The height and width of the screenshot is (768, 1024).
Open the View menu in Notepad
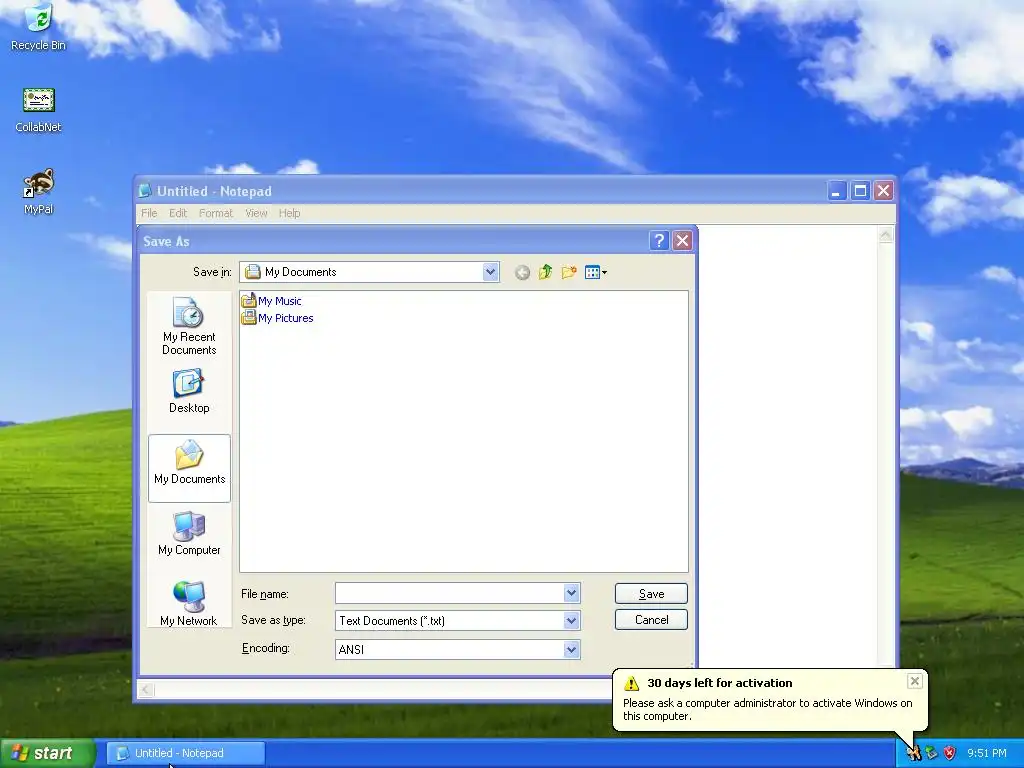click(256, 213)
